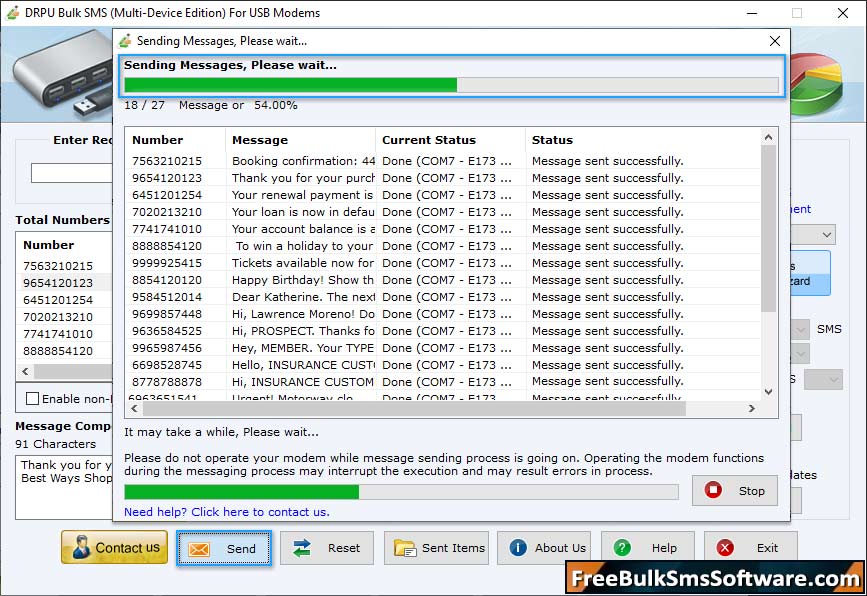867x596 pixels.
Task: Click right arrow of horizontal scrollbar
Action: (x=752, y=409)
